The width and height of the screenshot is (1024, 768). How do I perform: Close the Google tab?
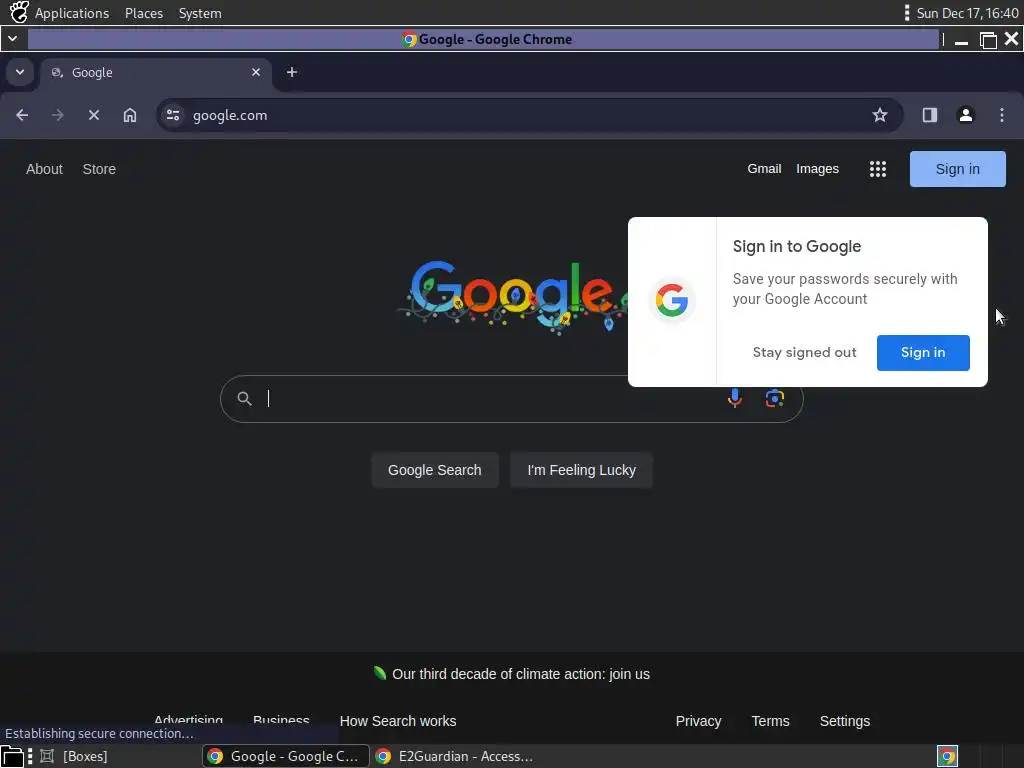[256, 72]
